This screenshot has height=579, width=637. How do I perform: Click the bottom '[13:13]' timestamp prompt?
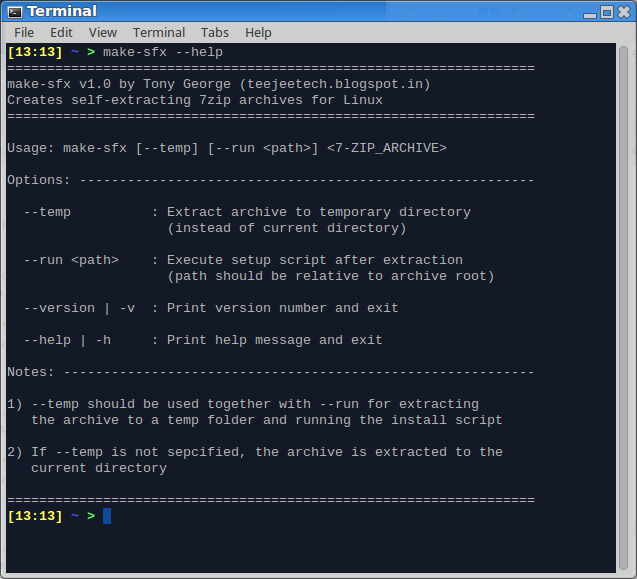click(x=35, y=516)
